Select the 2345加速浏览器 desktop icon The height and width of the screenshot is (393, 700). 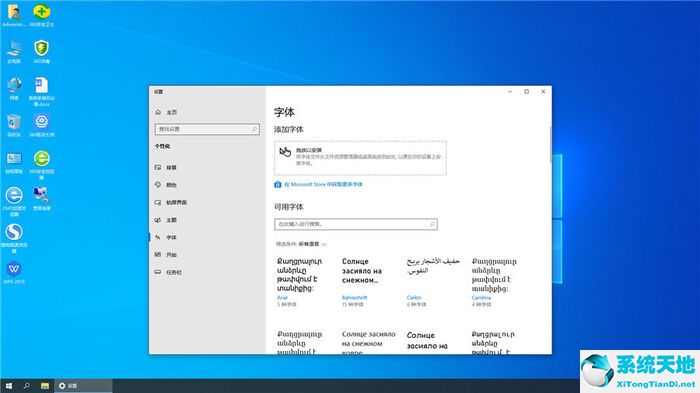14,202
